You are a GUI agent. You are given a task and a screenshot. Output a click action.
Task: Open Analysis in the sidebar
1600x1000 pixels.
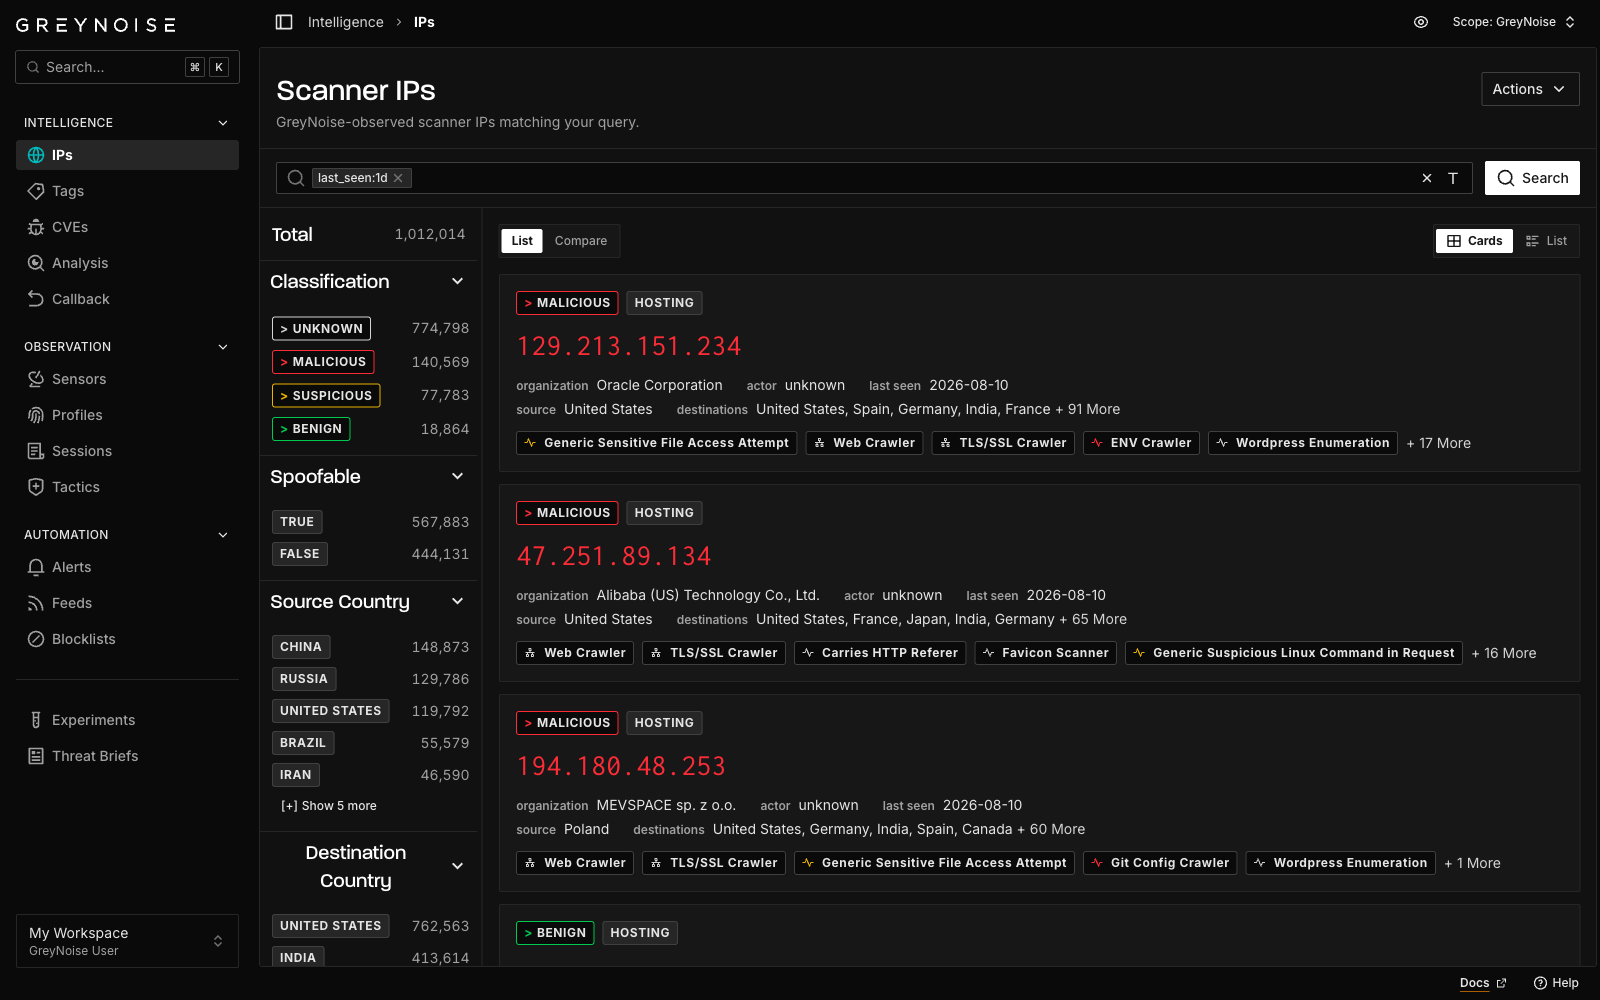tap(127, 263)
